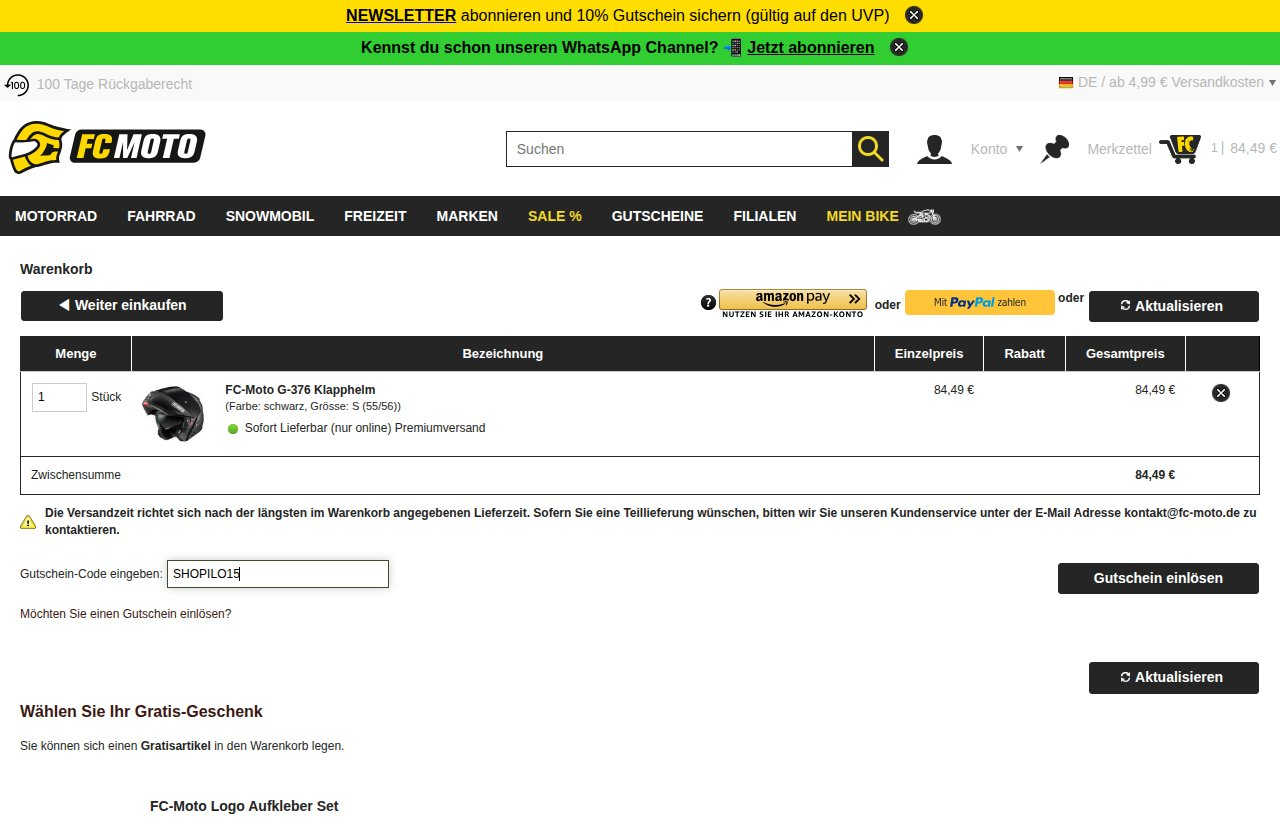This screenshot has height=832, width=1280.
Task: Click the question mark help icon
Action: tap(708, 302)
